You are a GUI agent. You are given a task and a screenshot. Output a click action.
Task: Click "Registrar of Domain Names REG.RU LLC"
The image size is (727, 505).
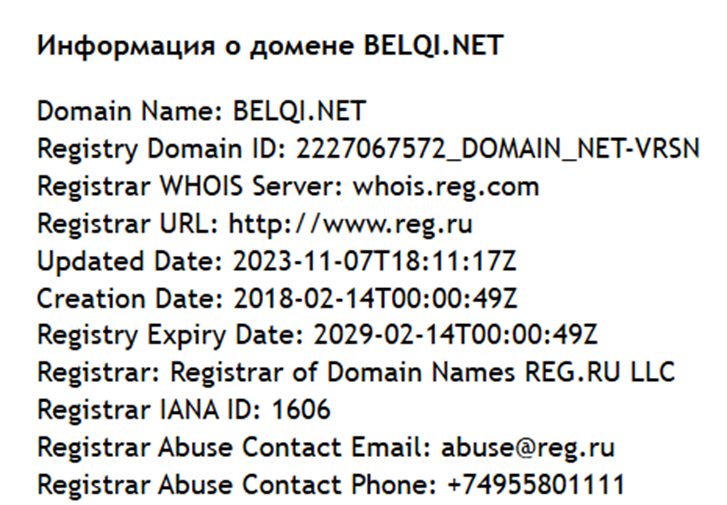click(423, 372)
